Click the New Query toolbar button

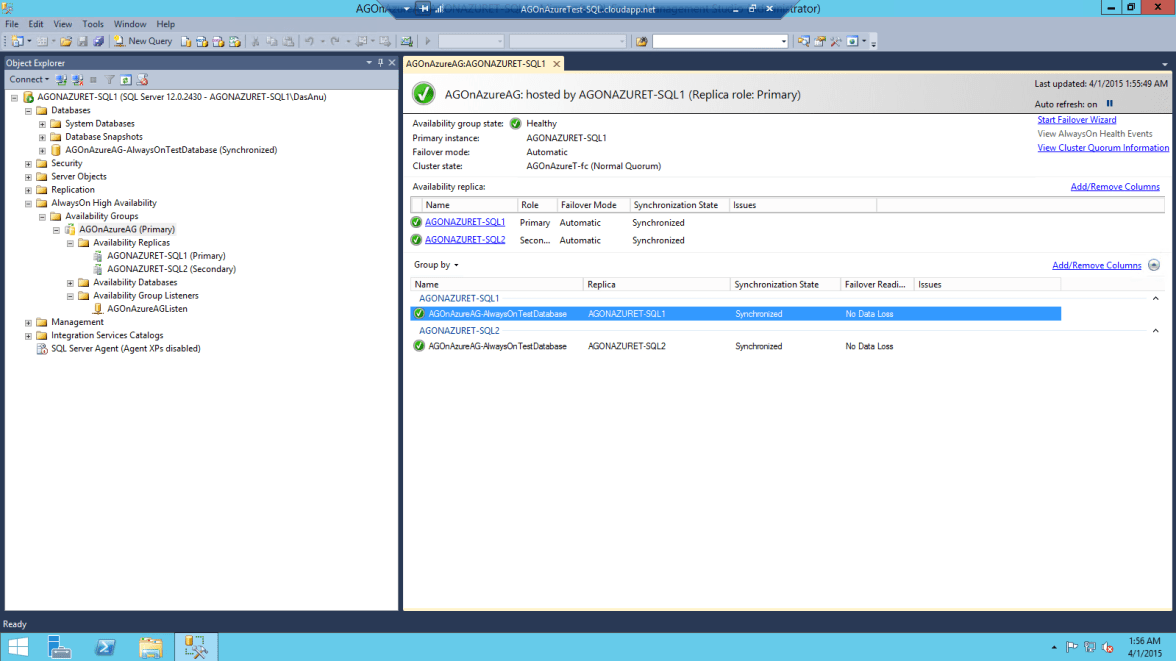point(142,41)
